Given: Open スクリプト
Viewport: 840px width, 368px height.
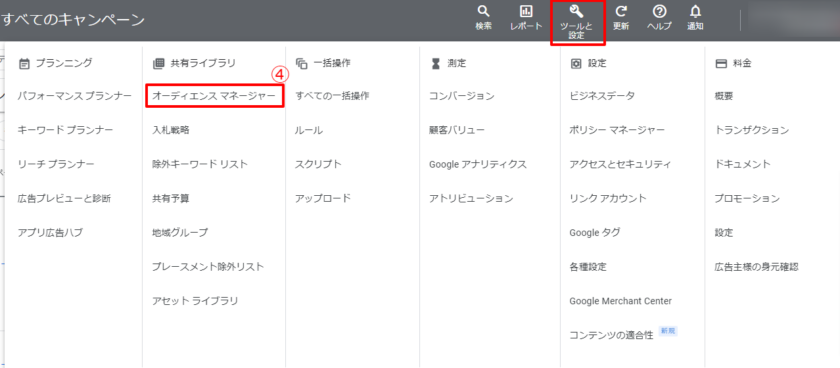Looking at the screenshot, I should [x=318, y=164].
